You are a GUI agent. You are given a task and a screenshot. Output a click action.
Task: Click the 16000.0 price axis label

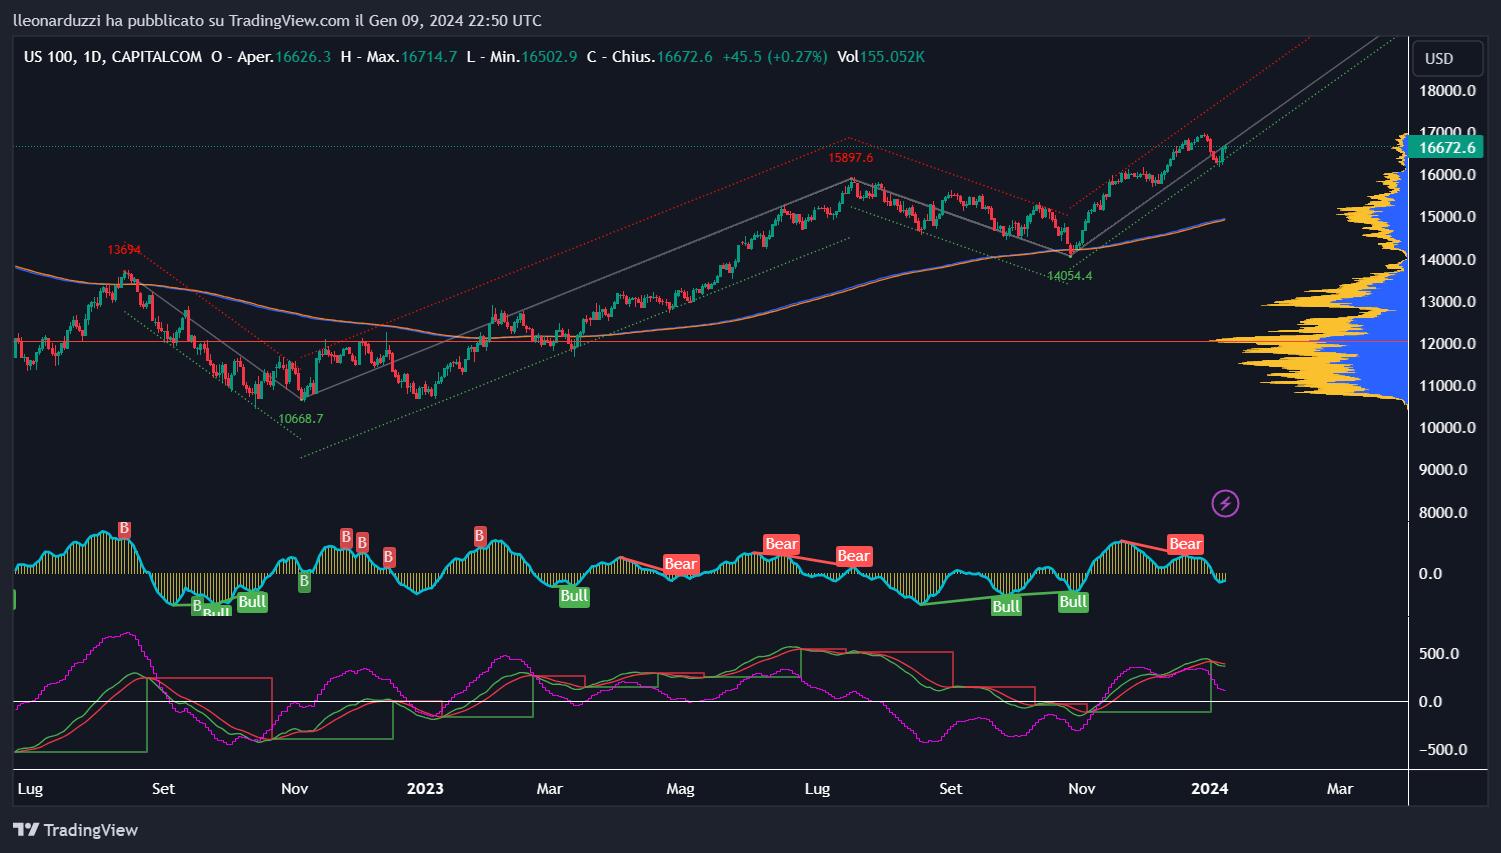[1448, 175]
